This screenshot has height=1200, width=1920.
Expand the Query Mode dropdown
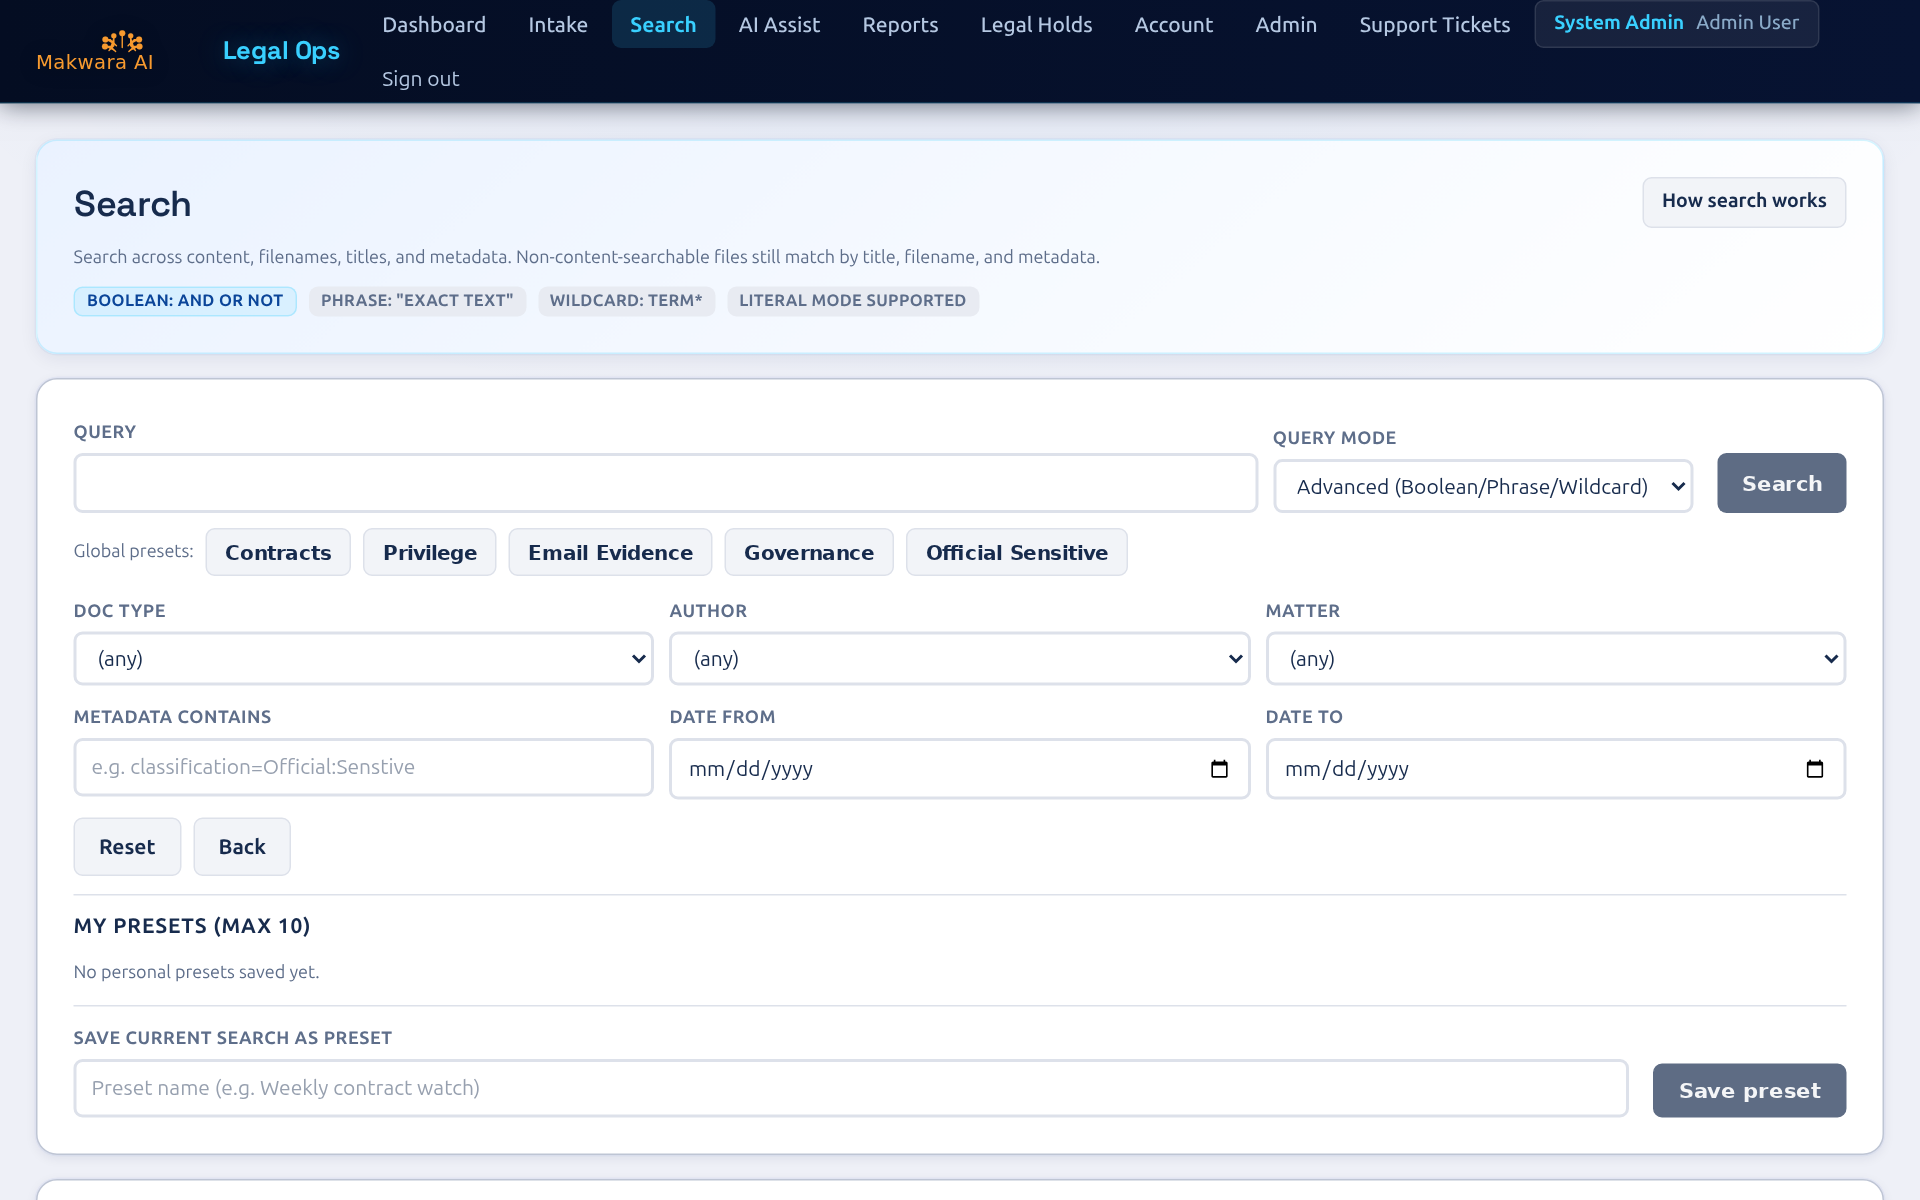tap(1482, 487)
